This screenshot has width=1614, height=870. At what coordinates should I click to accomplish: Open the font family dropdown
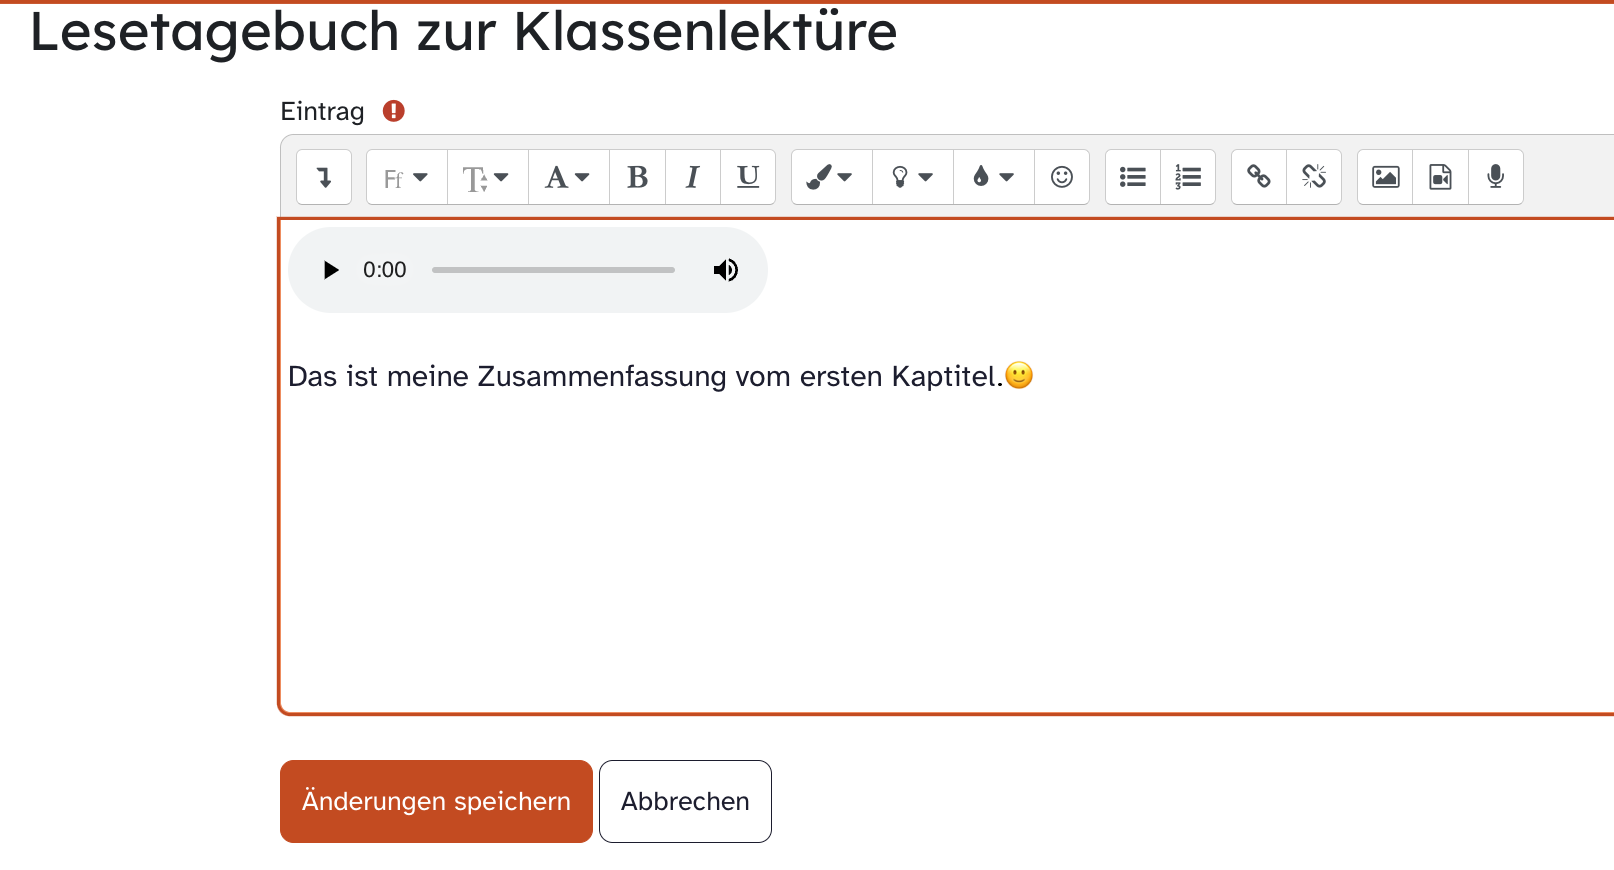pos(406,177)
